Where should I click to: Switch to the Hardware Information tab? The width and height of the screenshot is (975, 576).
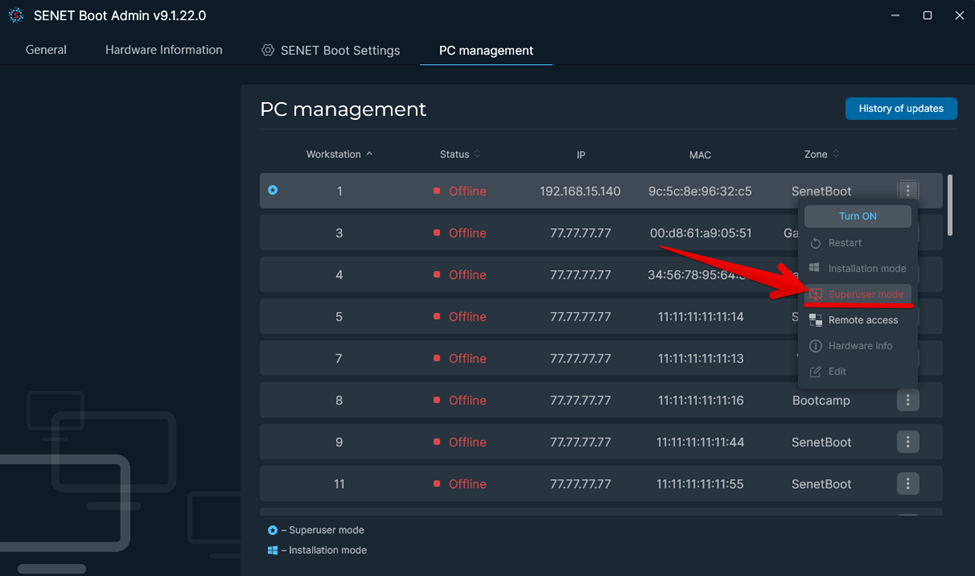[163, 49]
